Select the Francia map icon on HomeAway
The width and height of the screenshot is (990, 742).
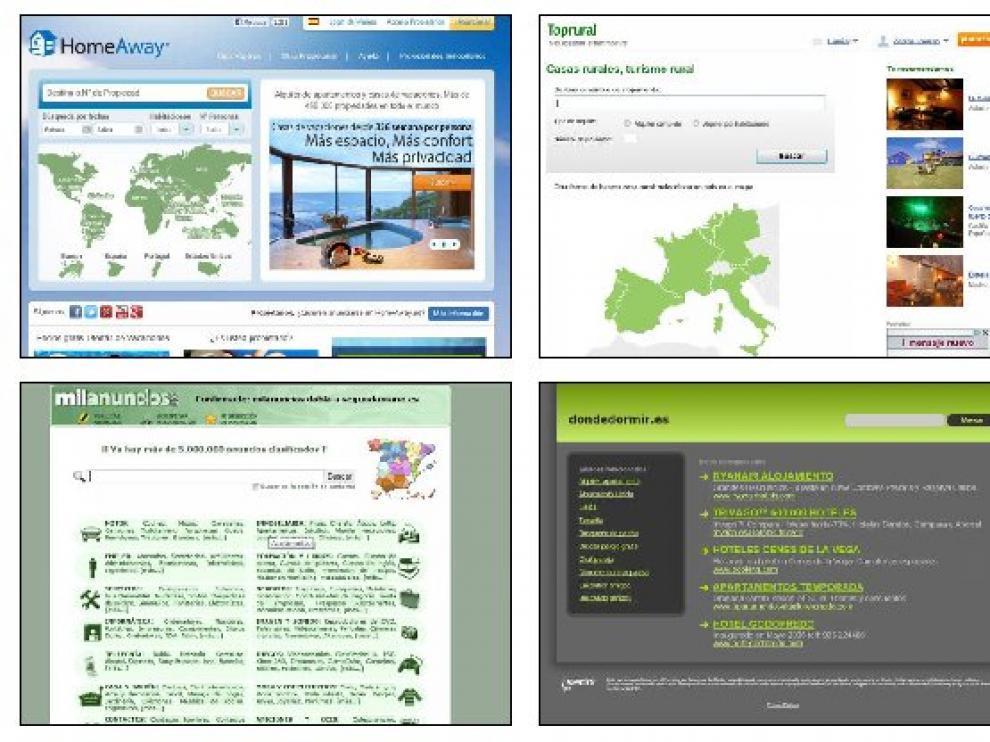(x=71, y=270)
